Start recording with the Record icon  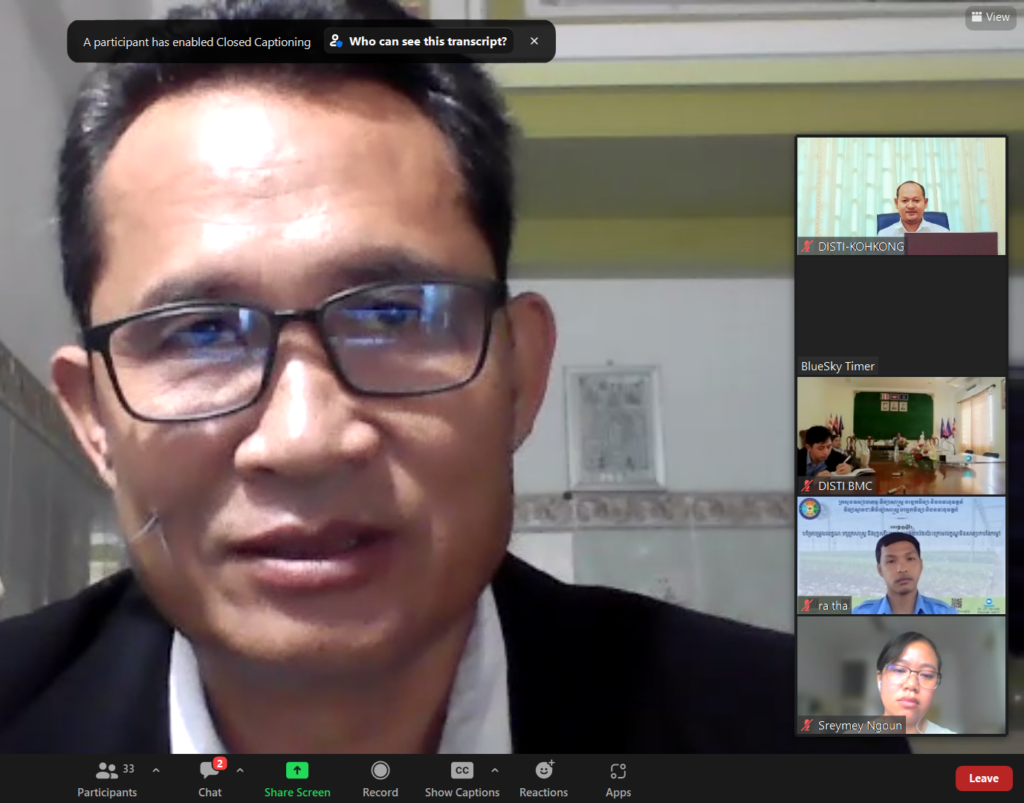coord(380,771)
